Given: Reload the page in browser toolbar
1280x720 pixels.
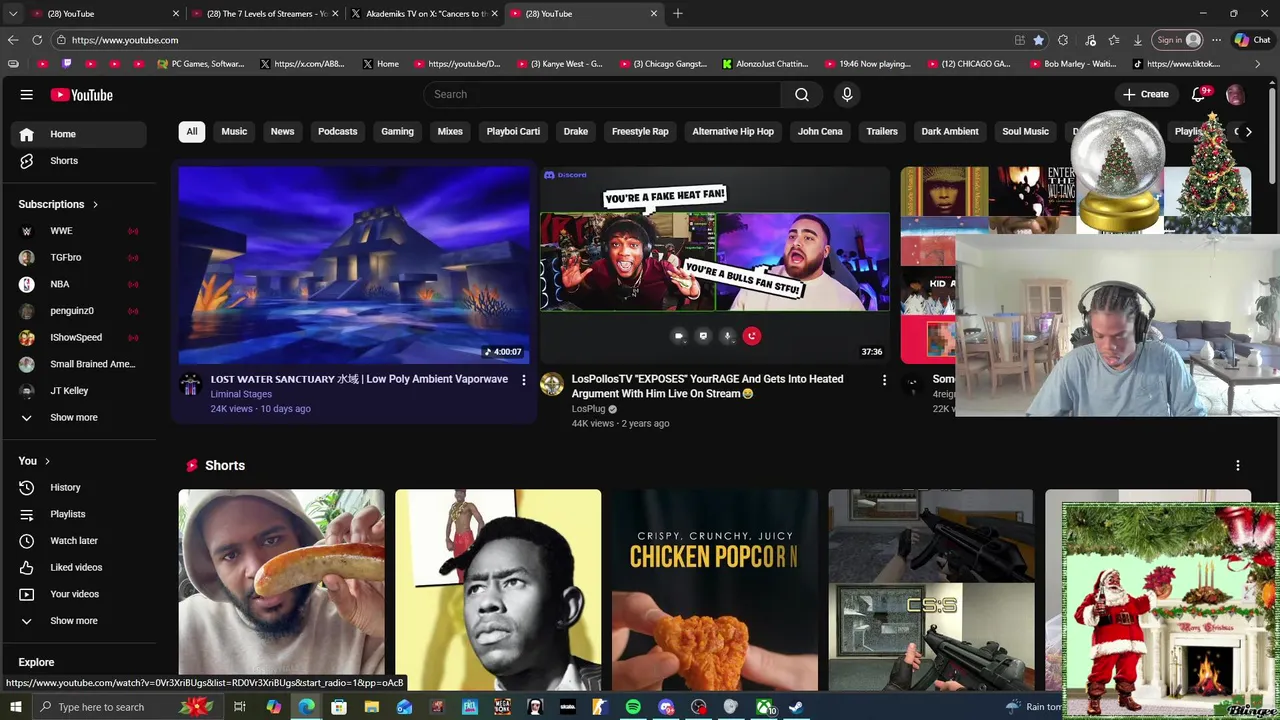Looking at the screenshot, I should coord(37,40).
